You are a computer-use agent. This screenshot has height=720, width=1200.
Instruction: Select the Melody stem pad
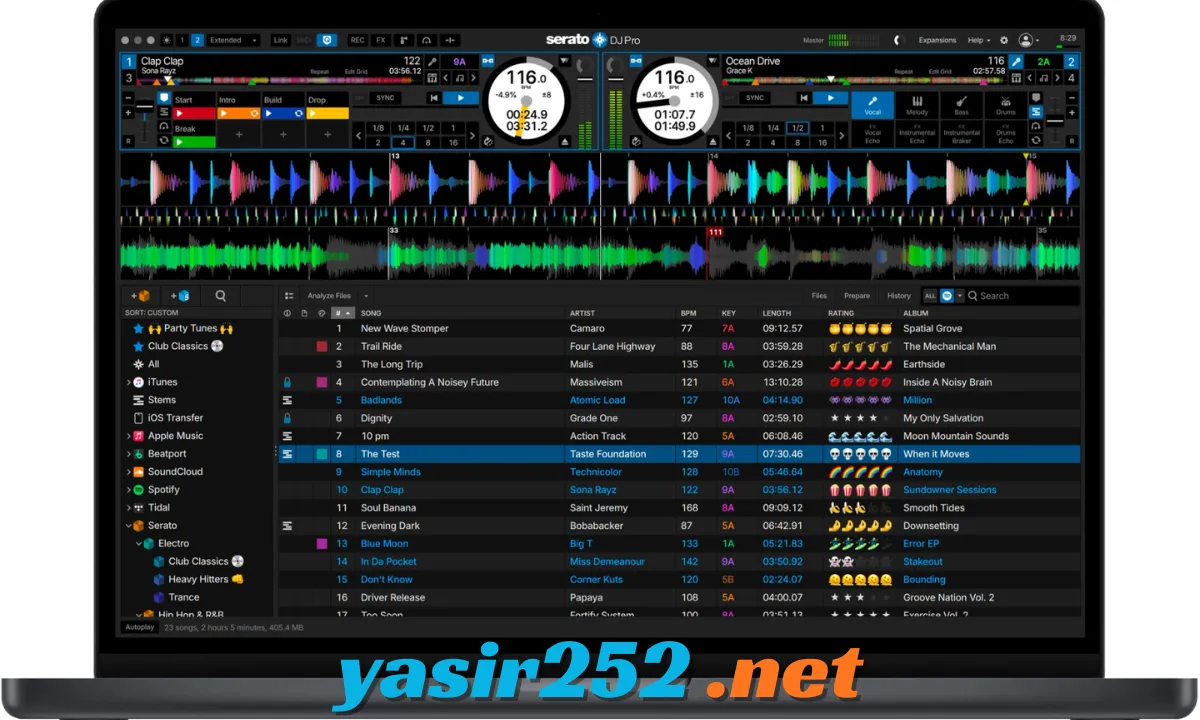(x=917, y=105)
